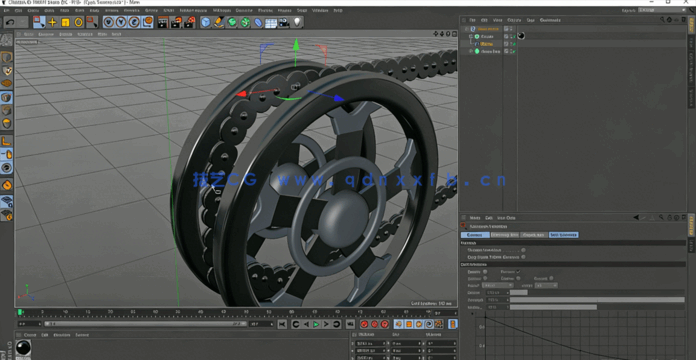Click Render to Picture Viewer
This screenshot has height=360, width=696.
coord(176,22)
